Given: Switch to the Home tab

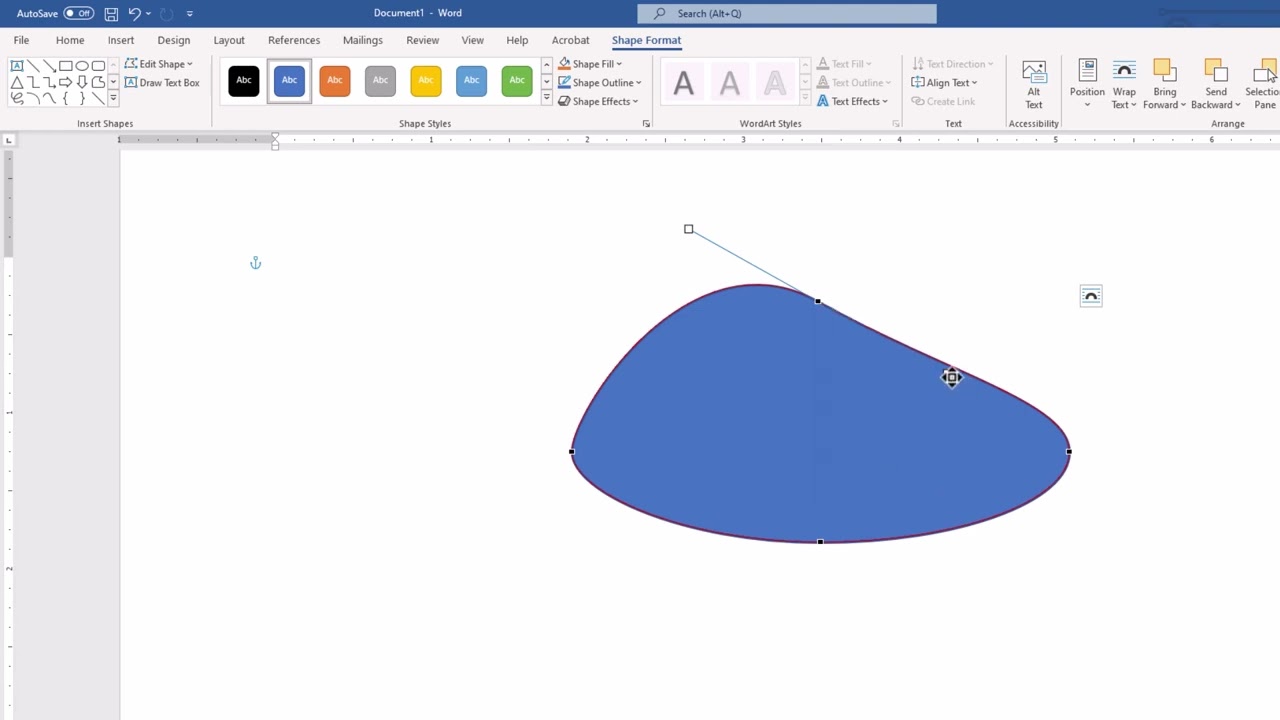Looking at the screenshot, I should (x=70, y=40).
